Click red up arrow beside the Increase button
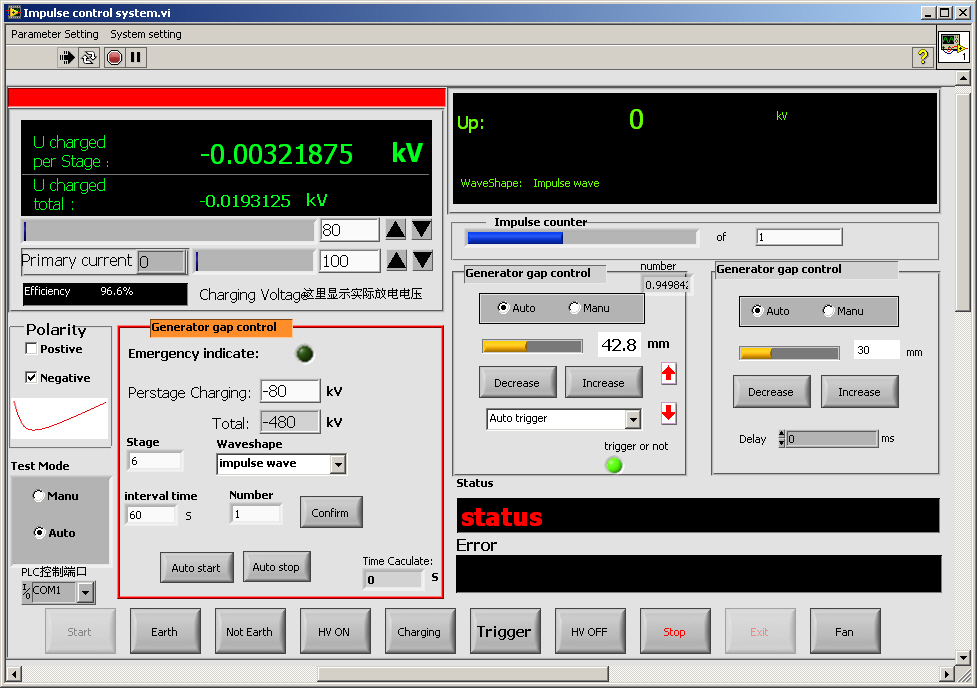977x688 pixels. coord(669,374)
